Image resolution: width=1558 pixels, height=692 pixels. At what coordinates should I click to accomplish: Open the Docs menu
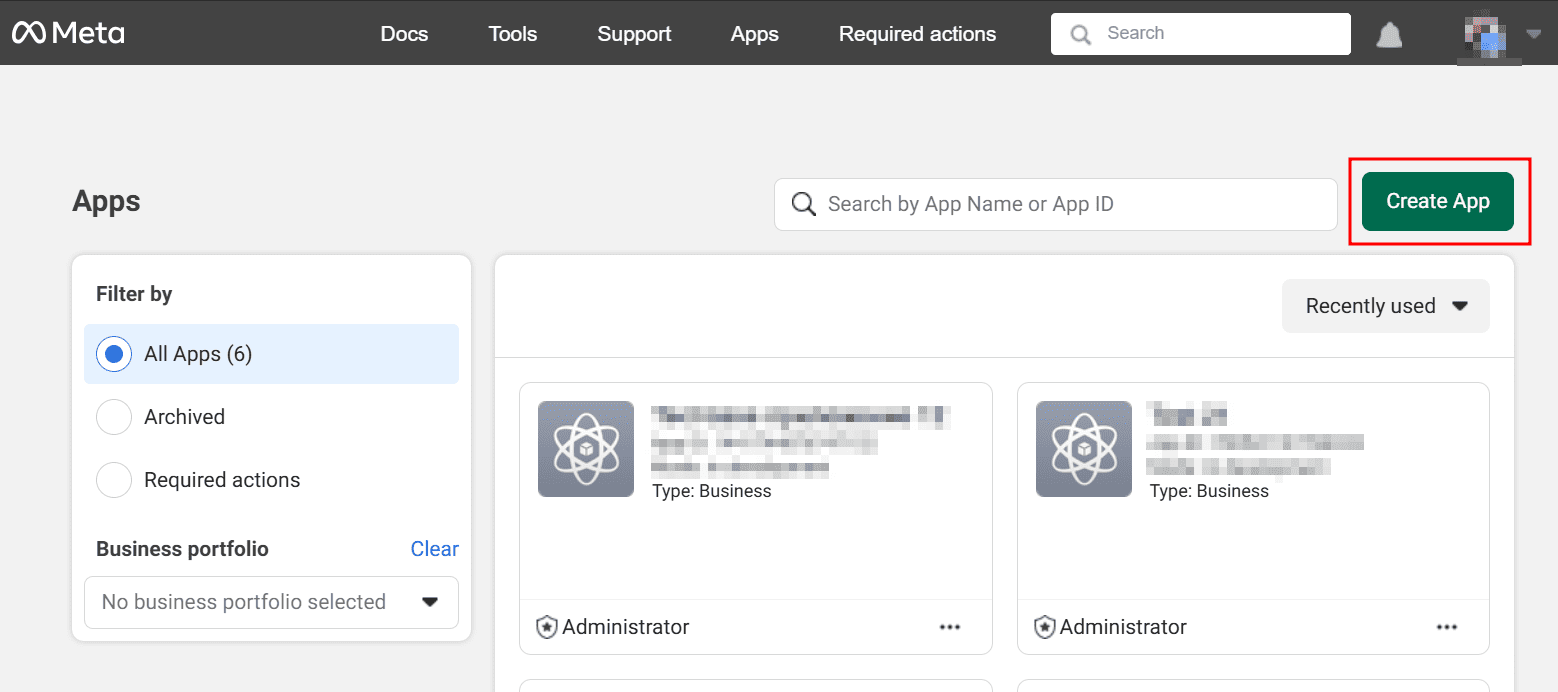click(404, 34)
